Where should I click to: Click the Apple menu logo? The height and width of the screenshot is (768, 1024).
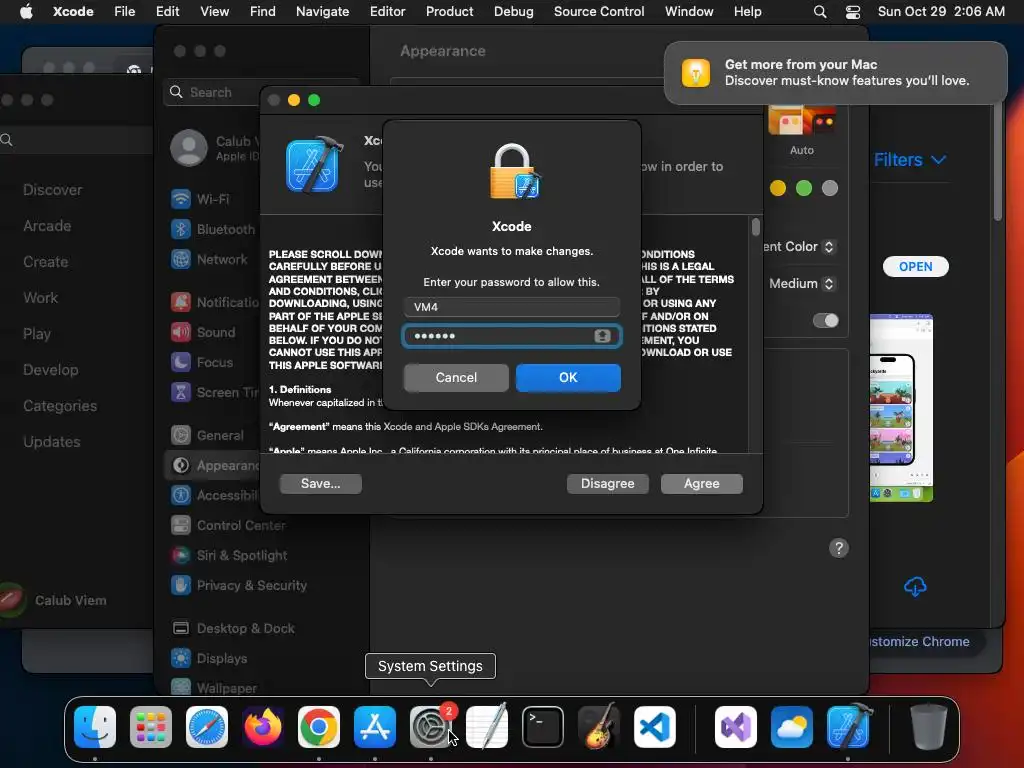point(26,12)
